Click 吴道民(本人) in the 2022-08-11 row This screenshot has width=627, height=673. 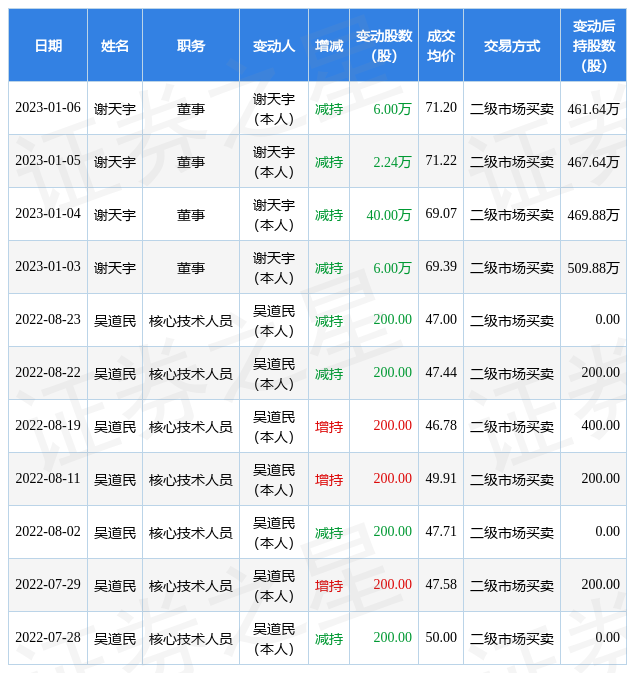point(274,480)
